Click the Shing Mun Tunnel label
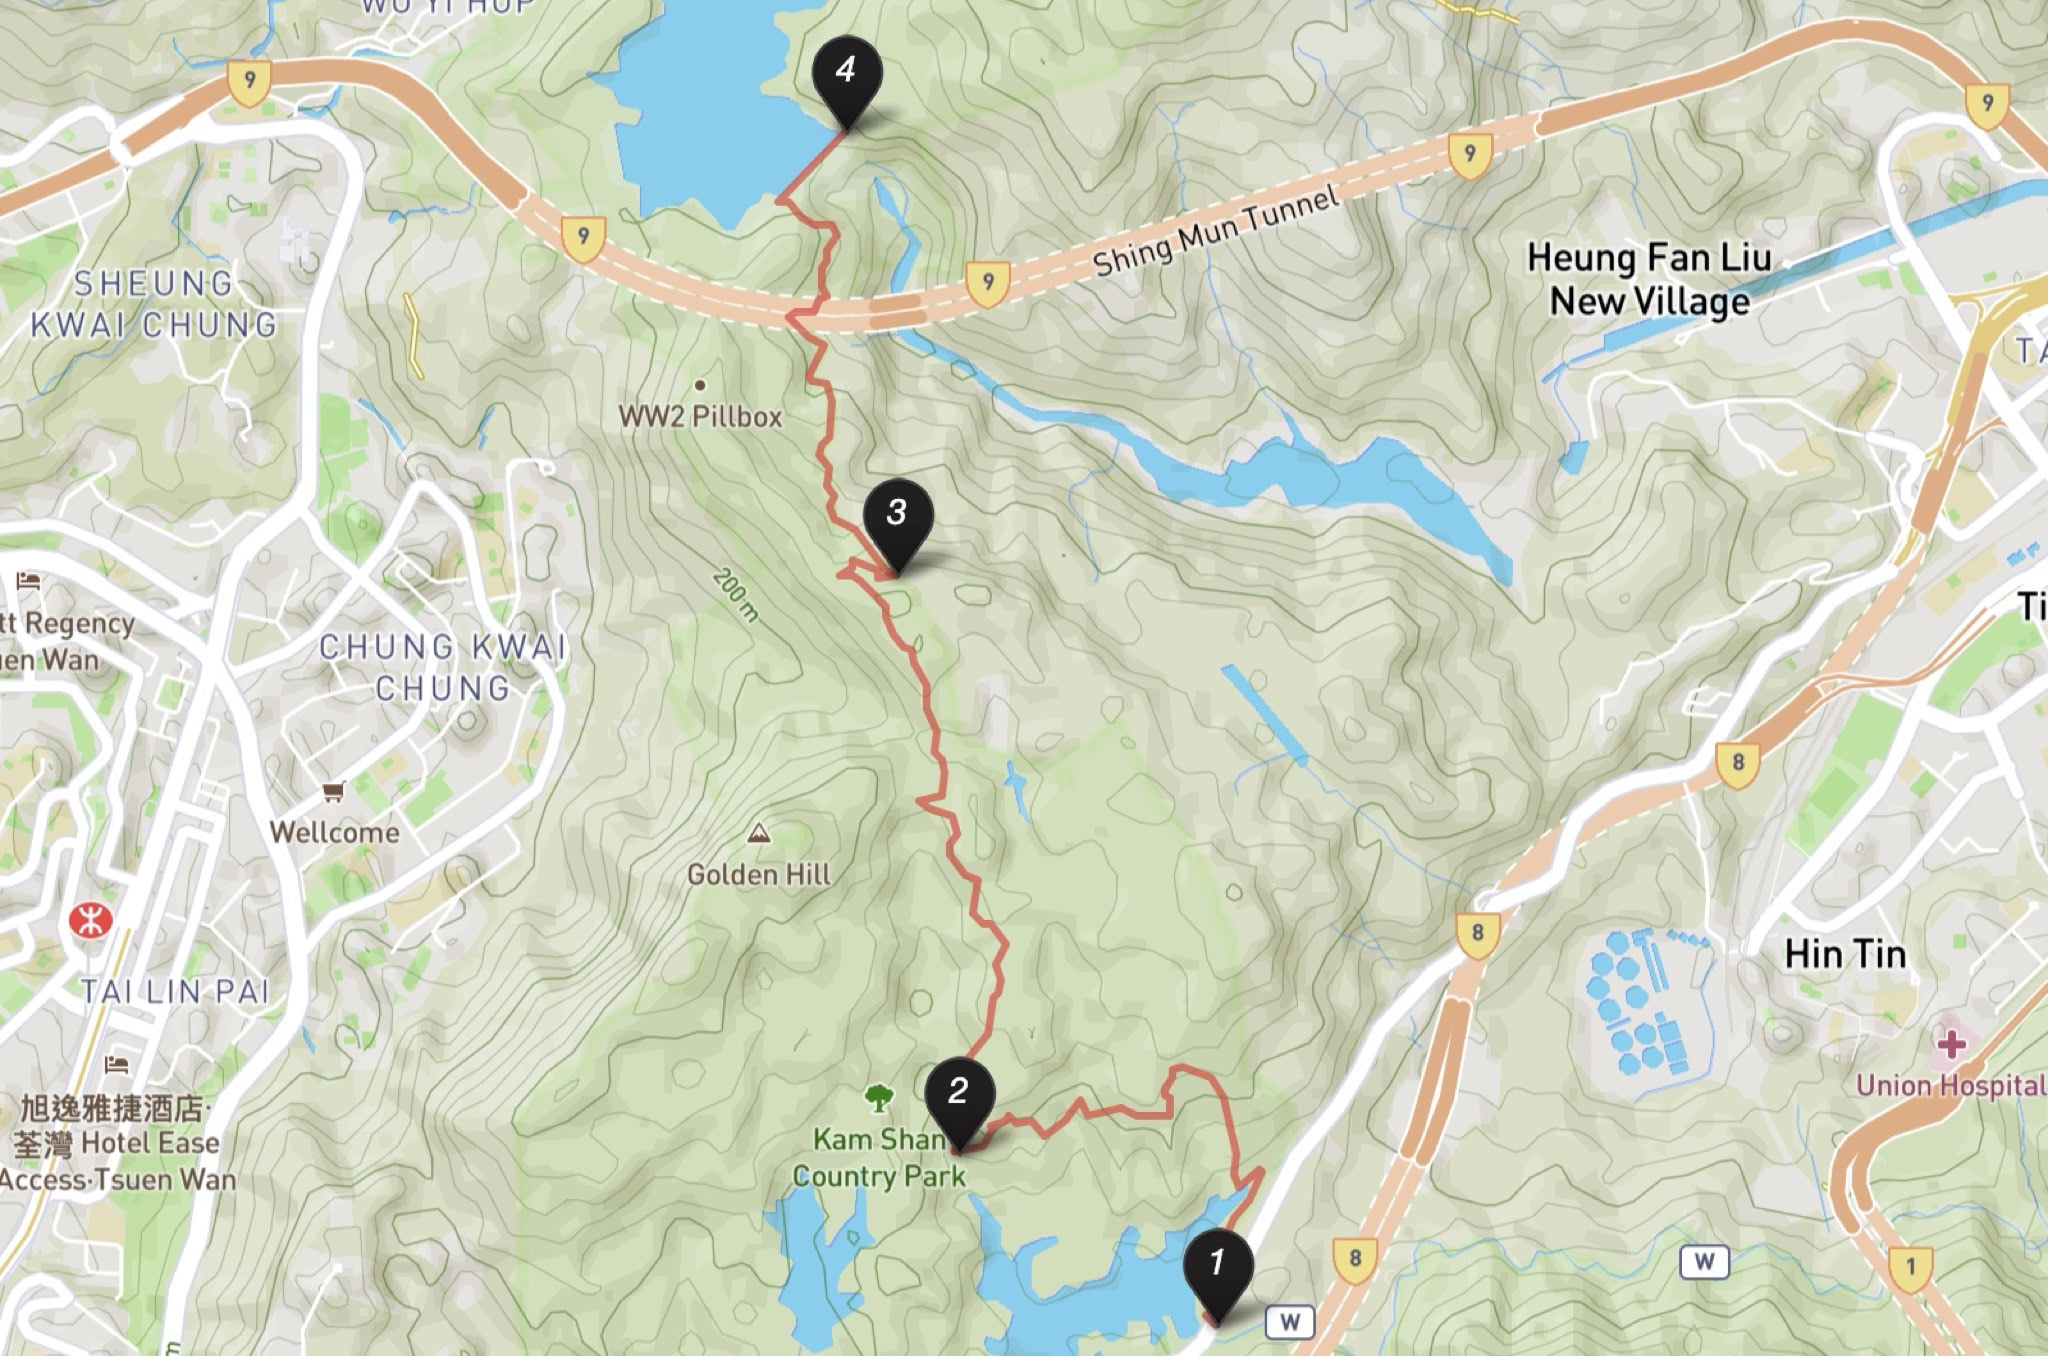Image resolution: width=2048 pixels, height=1356 pixels. pos(1215,232)
